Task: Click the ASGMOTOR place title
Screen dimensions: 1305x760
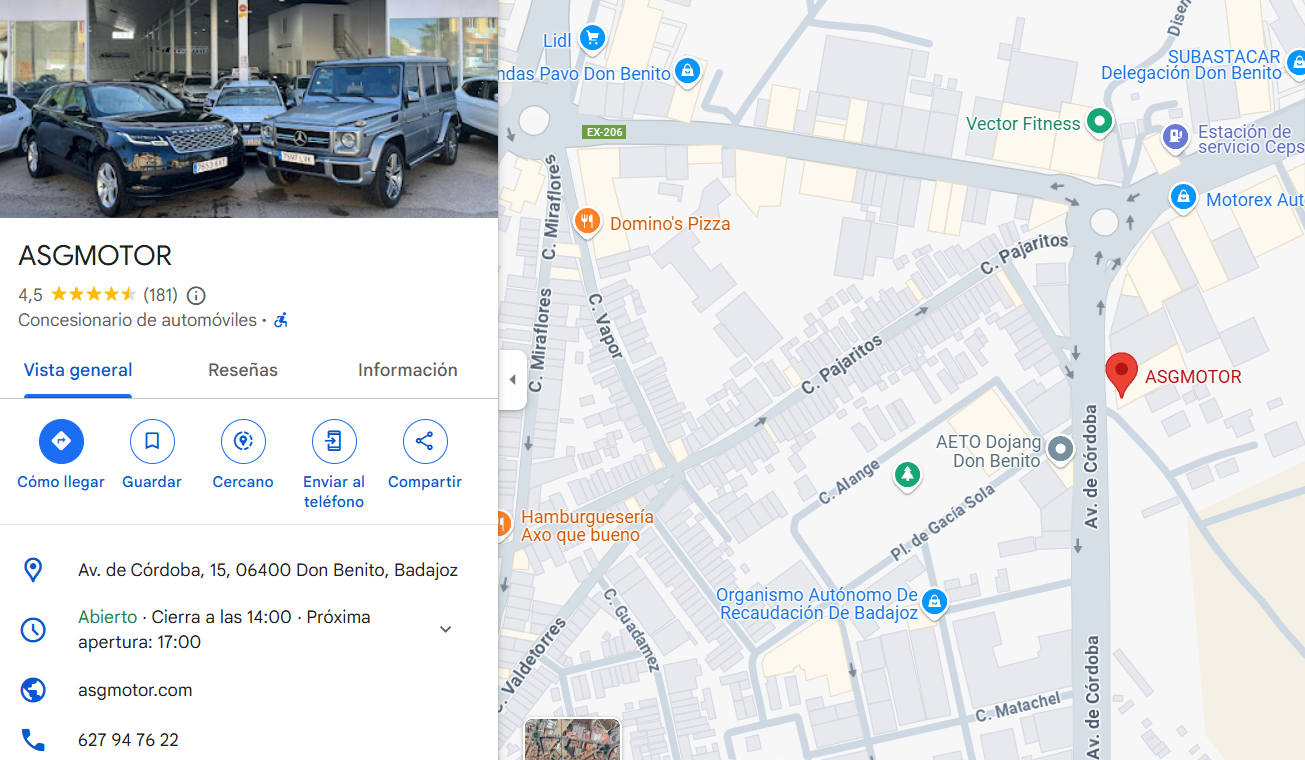Action: pyautogui.click(x=95, y=256)
